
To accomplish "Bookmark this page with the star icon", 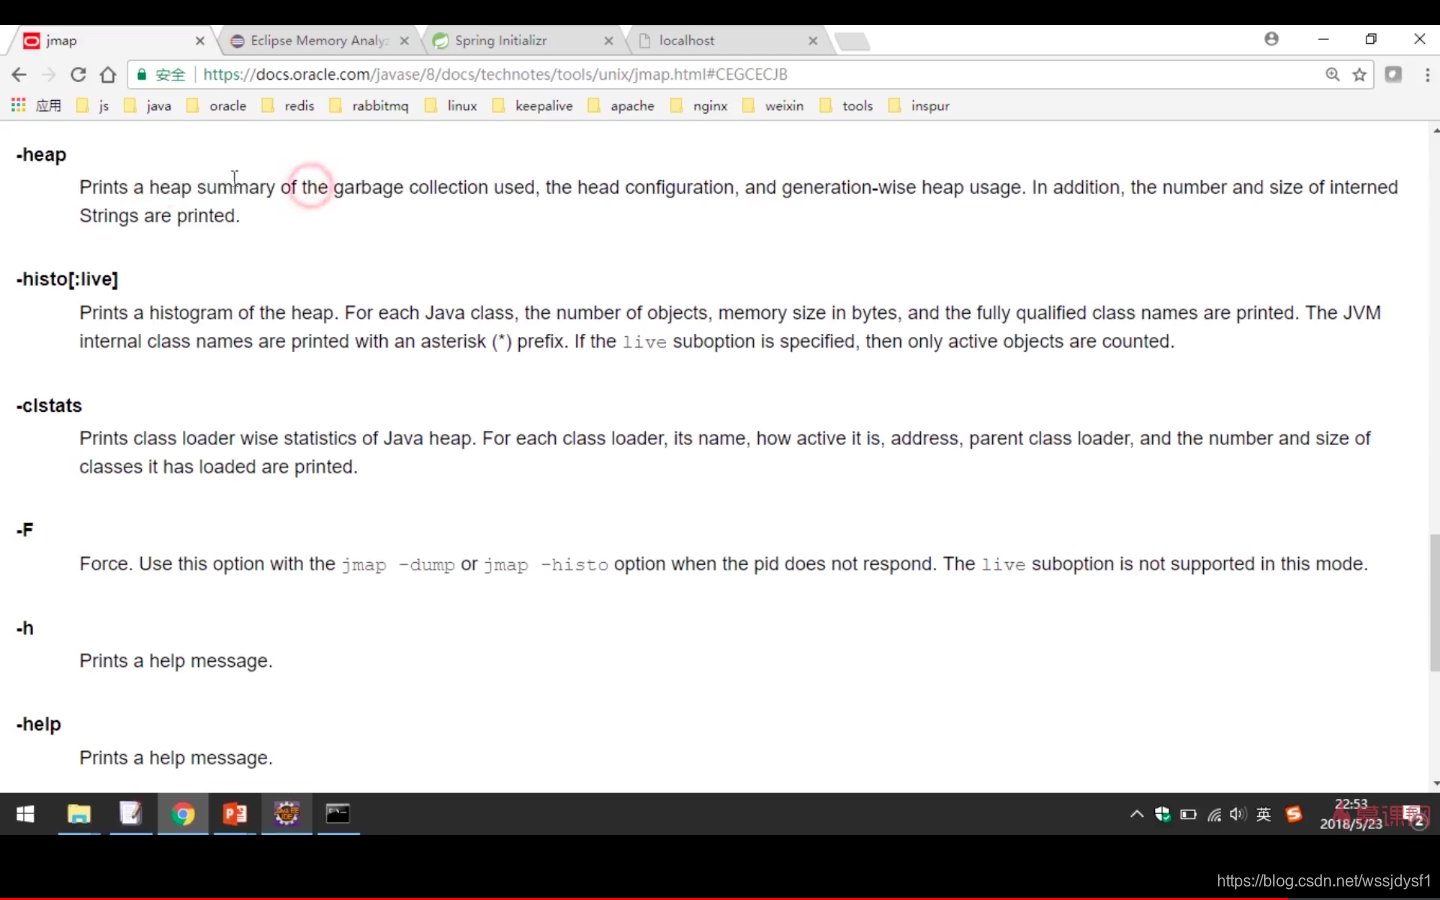I will coord(1359,75).
